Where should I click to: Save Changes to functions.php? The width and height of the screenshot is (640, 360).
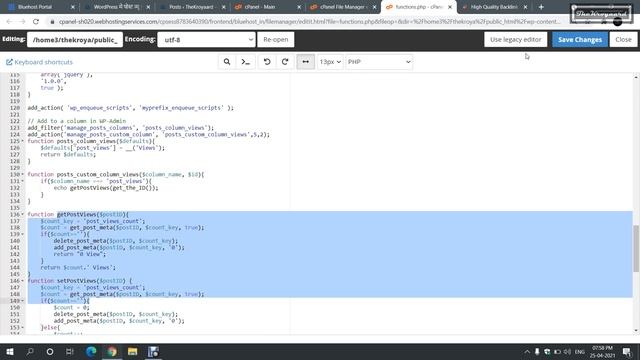pyautogui.click(x=580, y=40)
